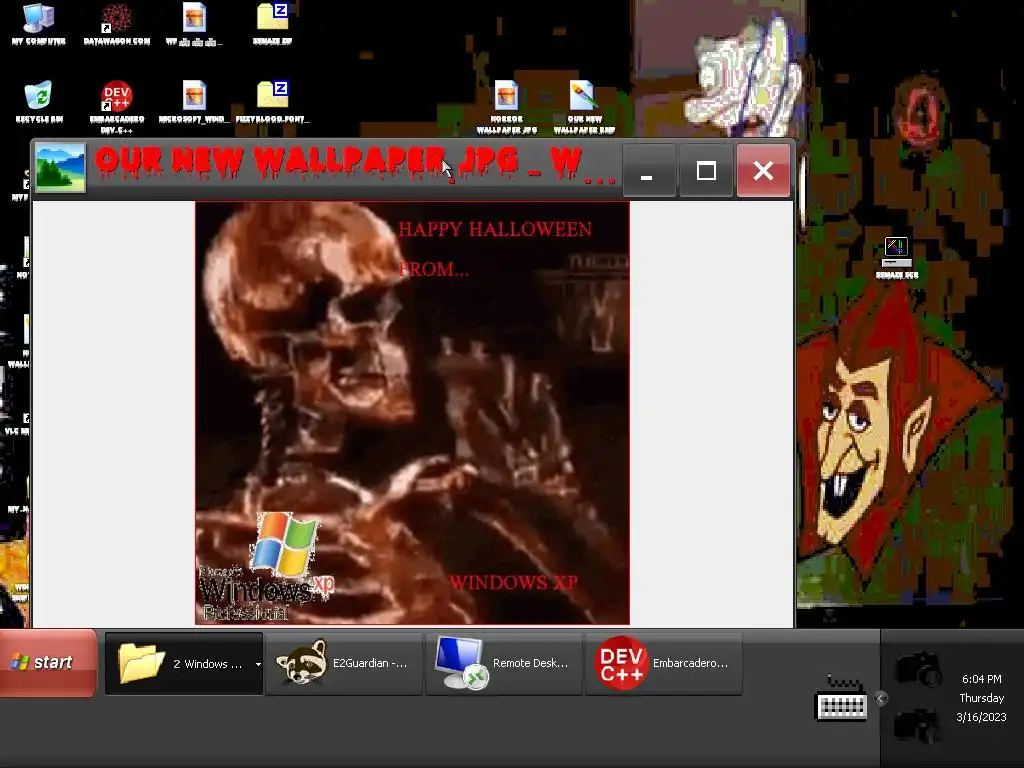Expand the 2 Windows group dropdown arrow

tap(259, 664)
